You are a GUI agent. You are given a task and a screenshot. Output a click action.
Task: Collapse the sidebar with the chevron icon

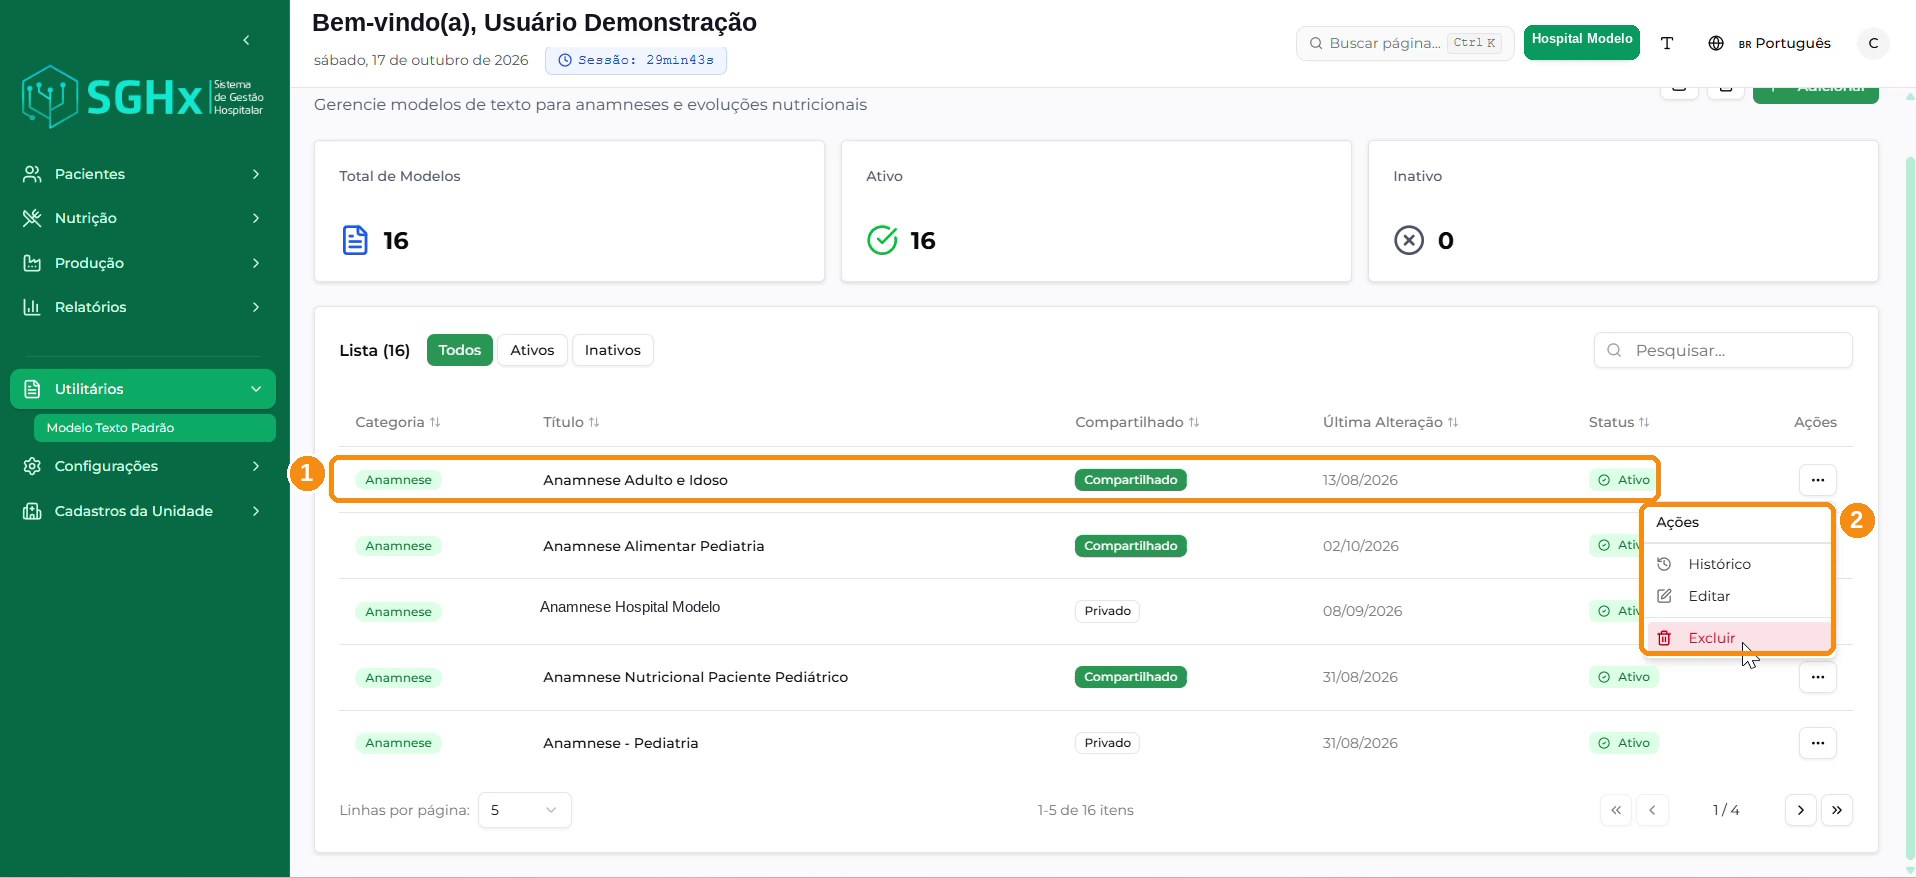[246, 40]
